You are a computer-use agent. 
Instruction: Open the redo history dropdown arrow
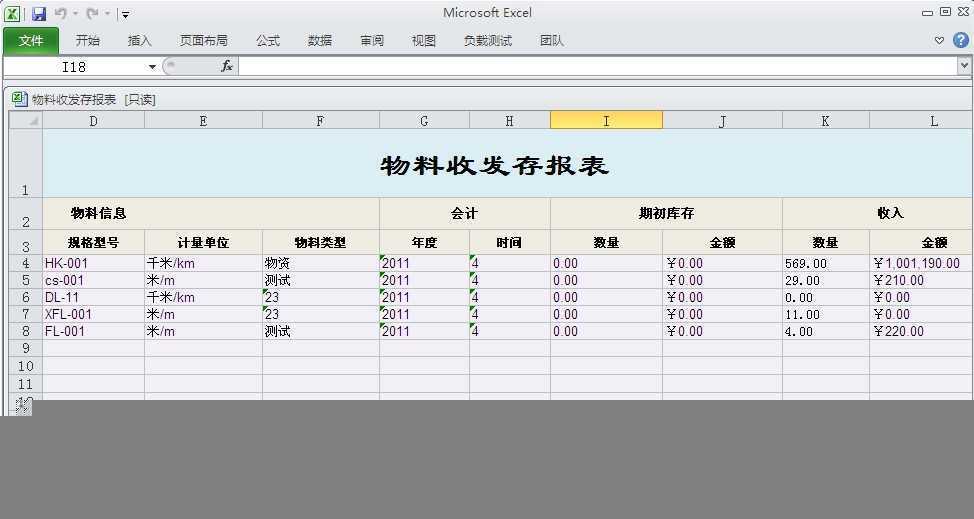click(107, 13)
